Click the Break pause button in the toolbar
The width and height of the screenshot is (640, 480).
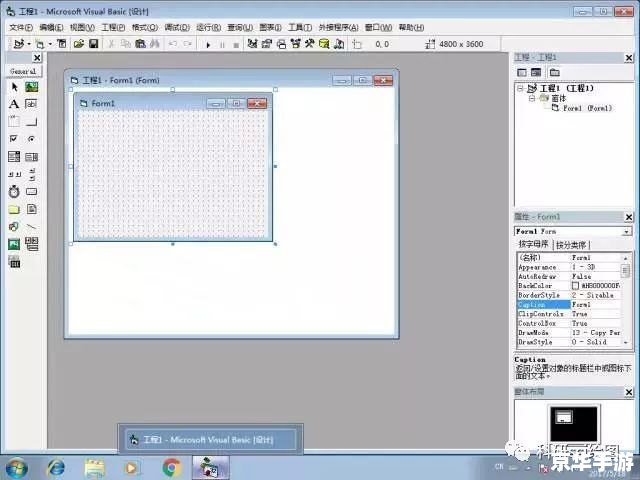pyautogui.click(x=222, y=44)
